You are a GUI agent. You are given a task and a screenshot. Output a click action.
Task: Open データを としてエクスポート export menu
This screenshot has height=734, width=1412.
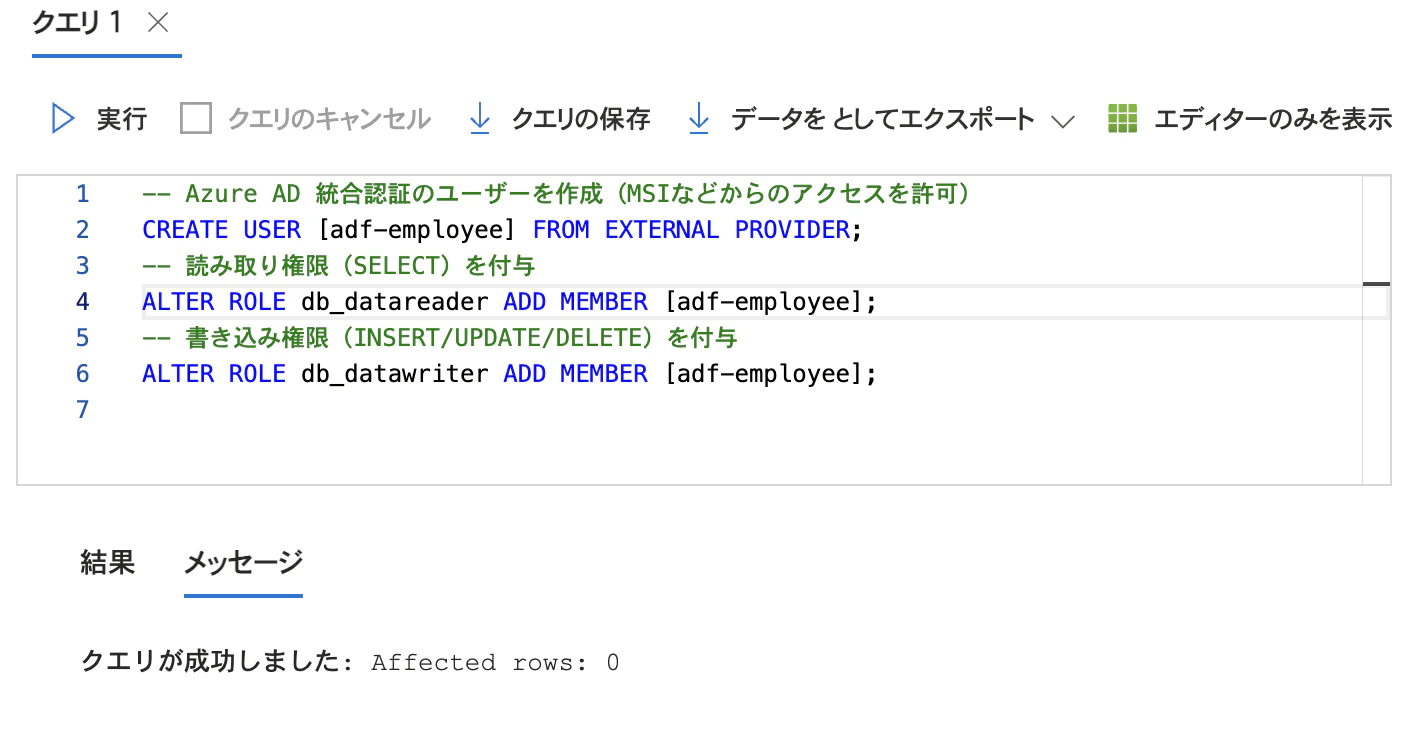click(x=883, y=119)
